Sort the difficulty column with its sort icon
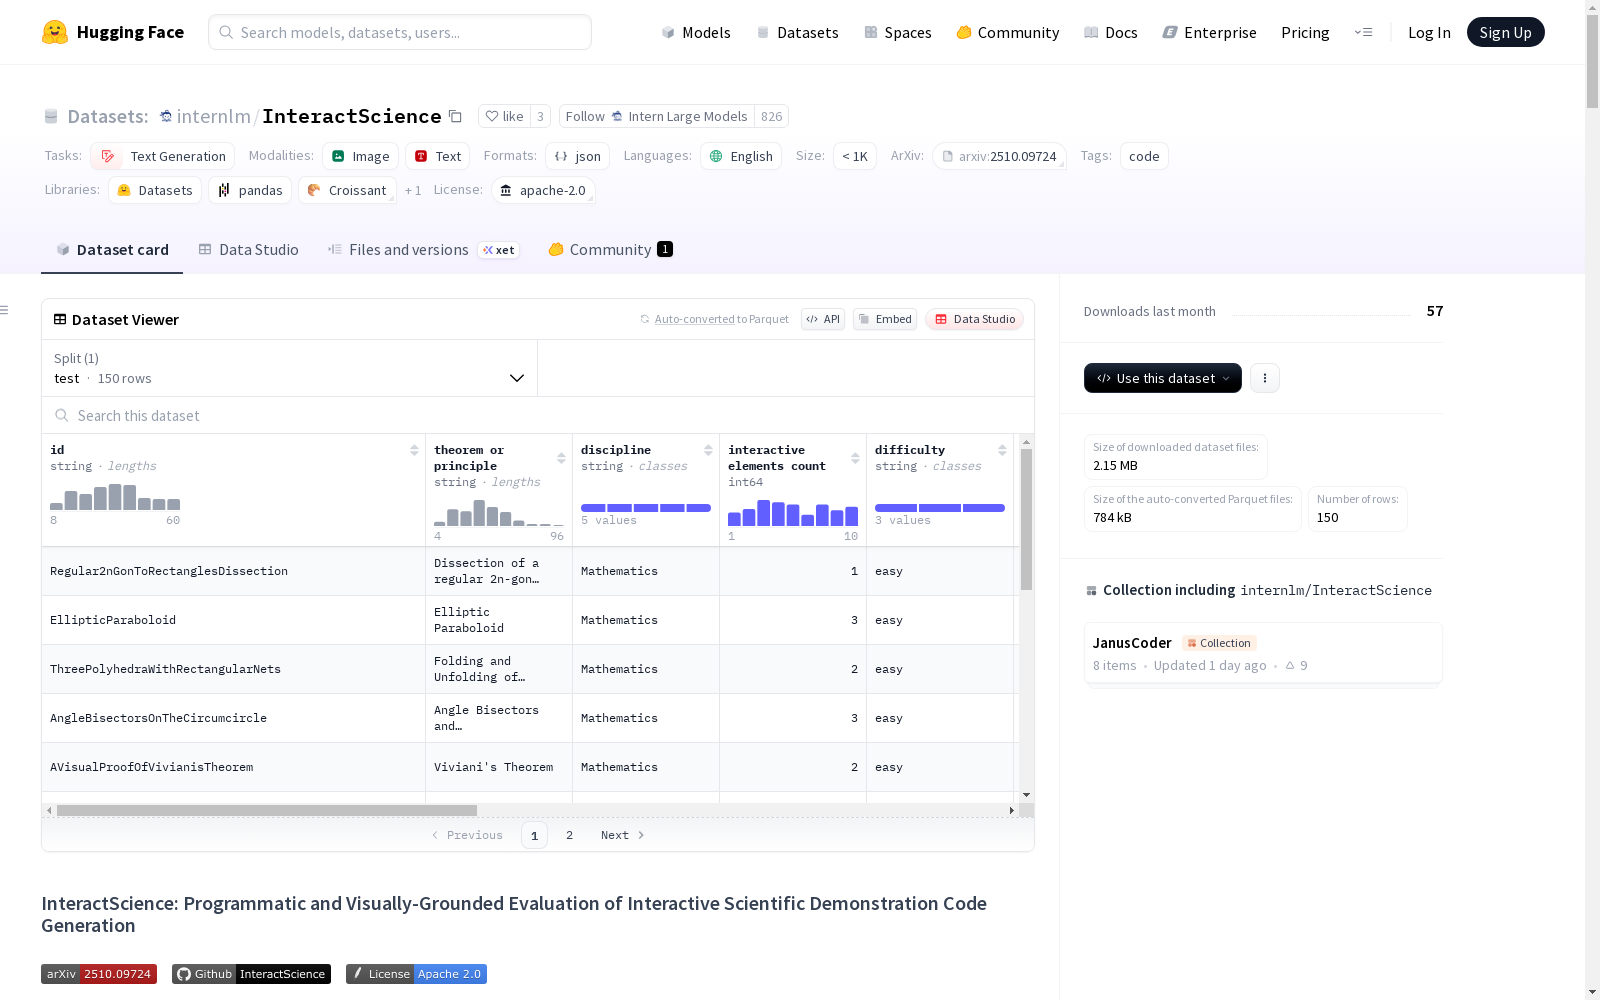This screenshot has height=1000, width=1600. tap(1002, 450)
